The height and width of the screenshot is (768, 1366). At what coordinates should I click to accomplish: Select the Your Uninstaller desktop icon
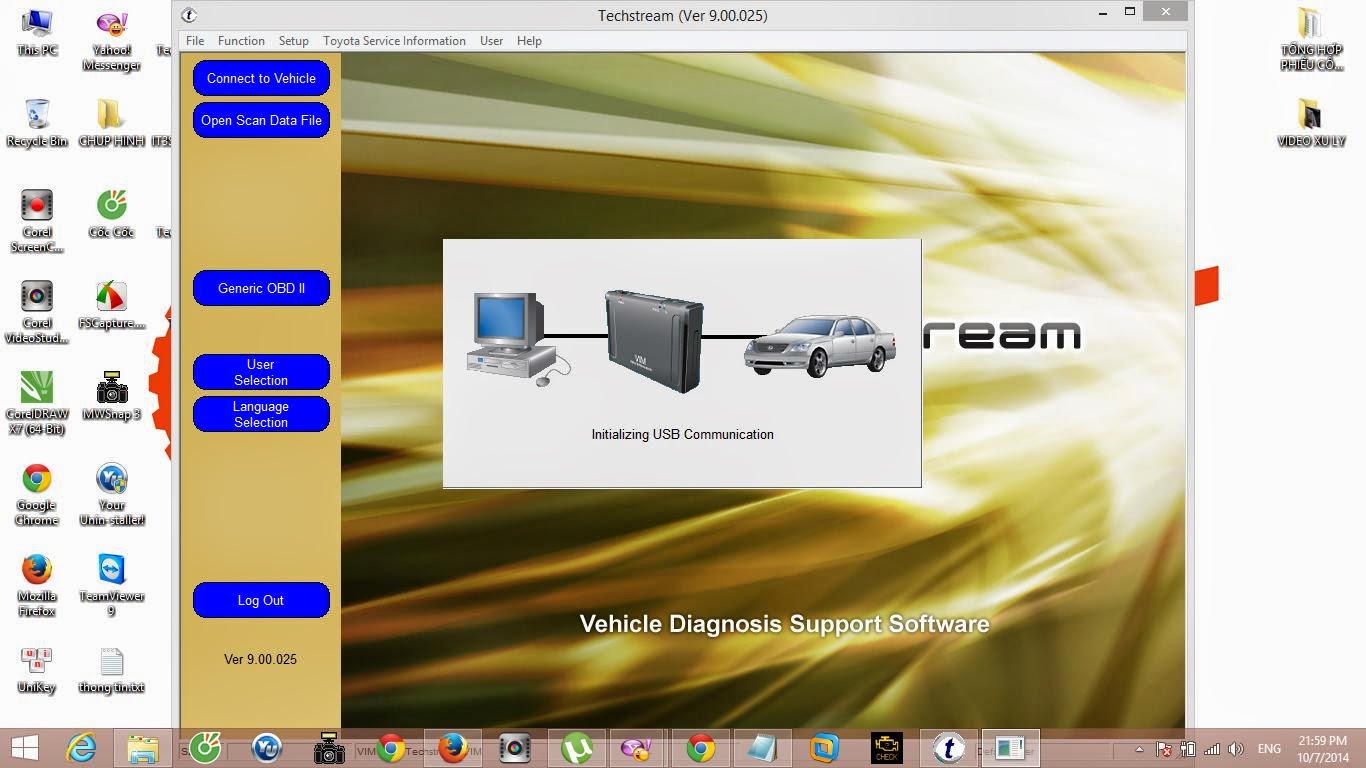pyautogui.click(x=111, y=494)
